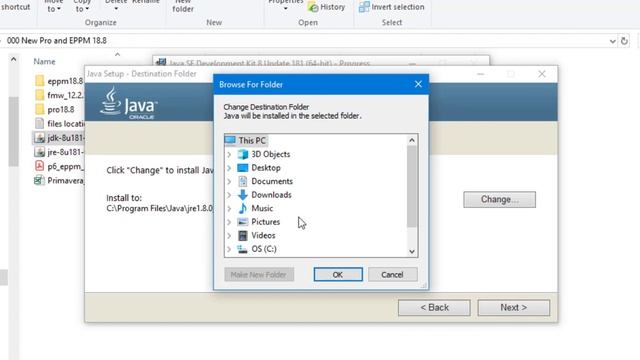Click folder tree scrollbar down arrow

click(x=412, y=251)
